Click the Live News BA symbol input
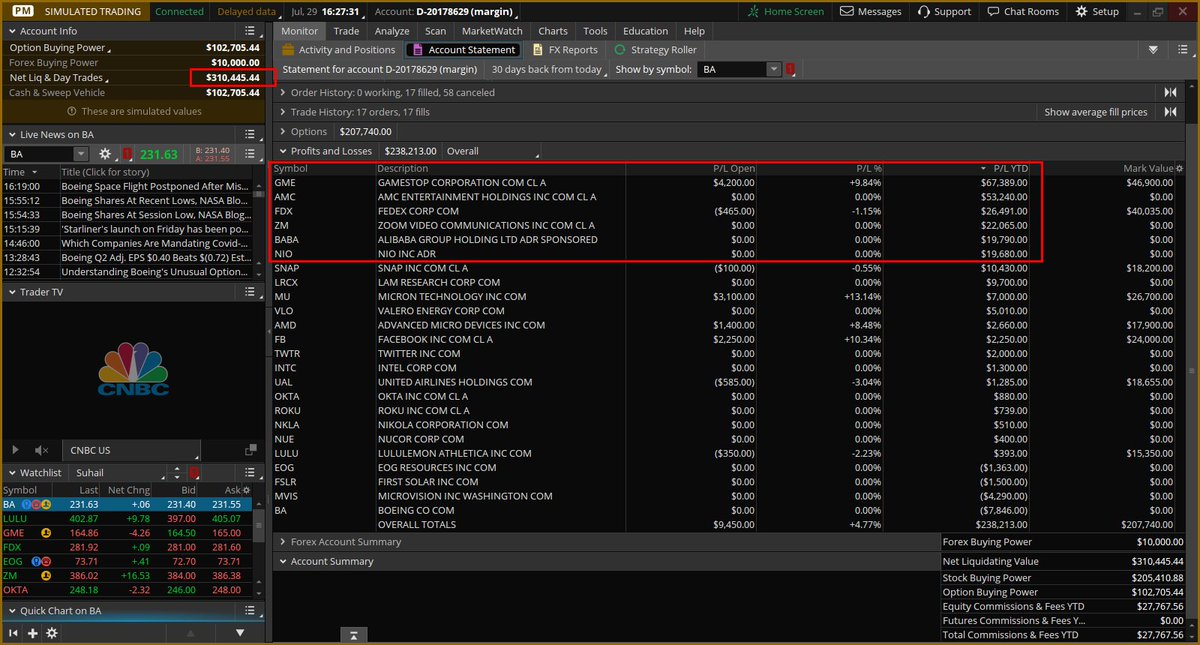 [40, 154]
